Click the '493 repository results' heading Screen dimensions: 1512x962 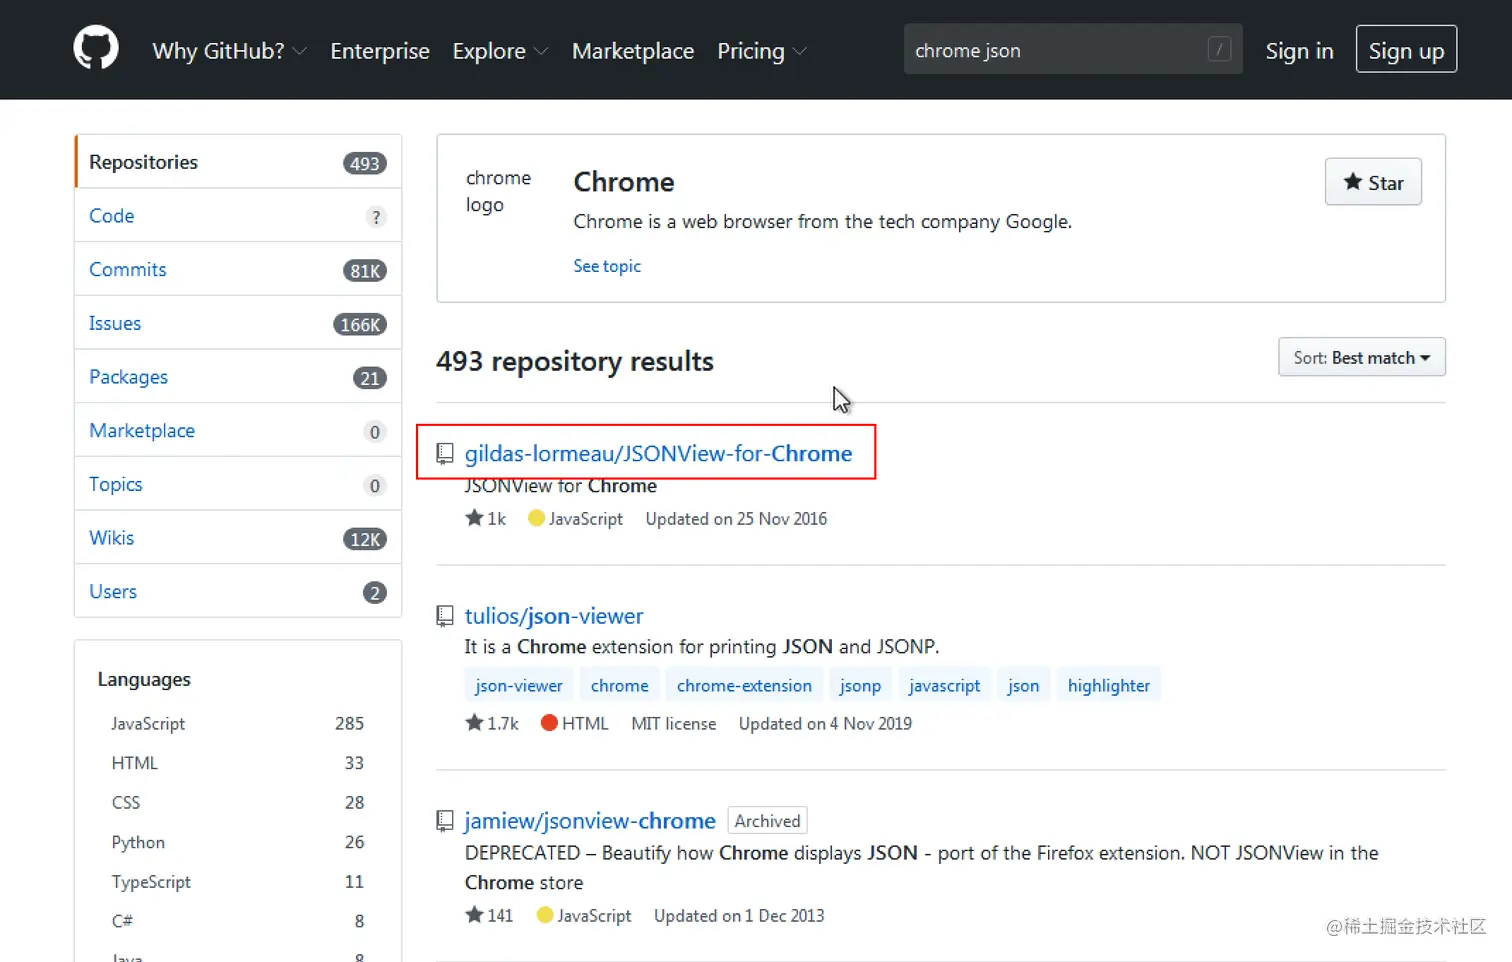(x=575, y=361)
